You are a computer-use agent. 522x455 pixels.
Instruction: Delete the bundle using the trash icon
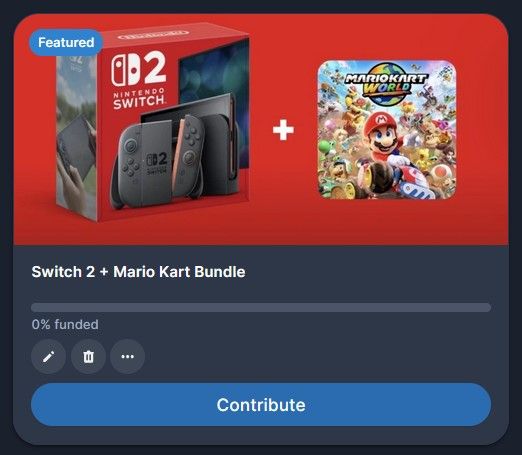click(x=88, y=357)
